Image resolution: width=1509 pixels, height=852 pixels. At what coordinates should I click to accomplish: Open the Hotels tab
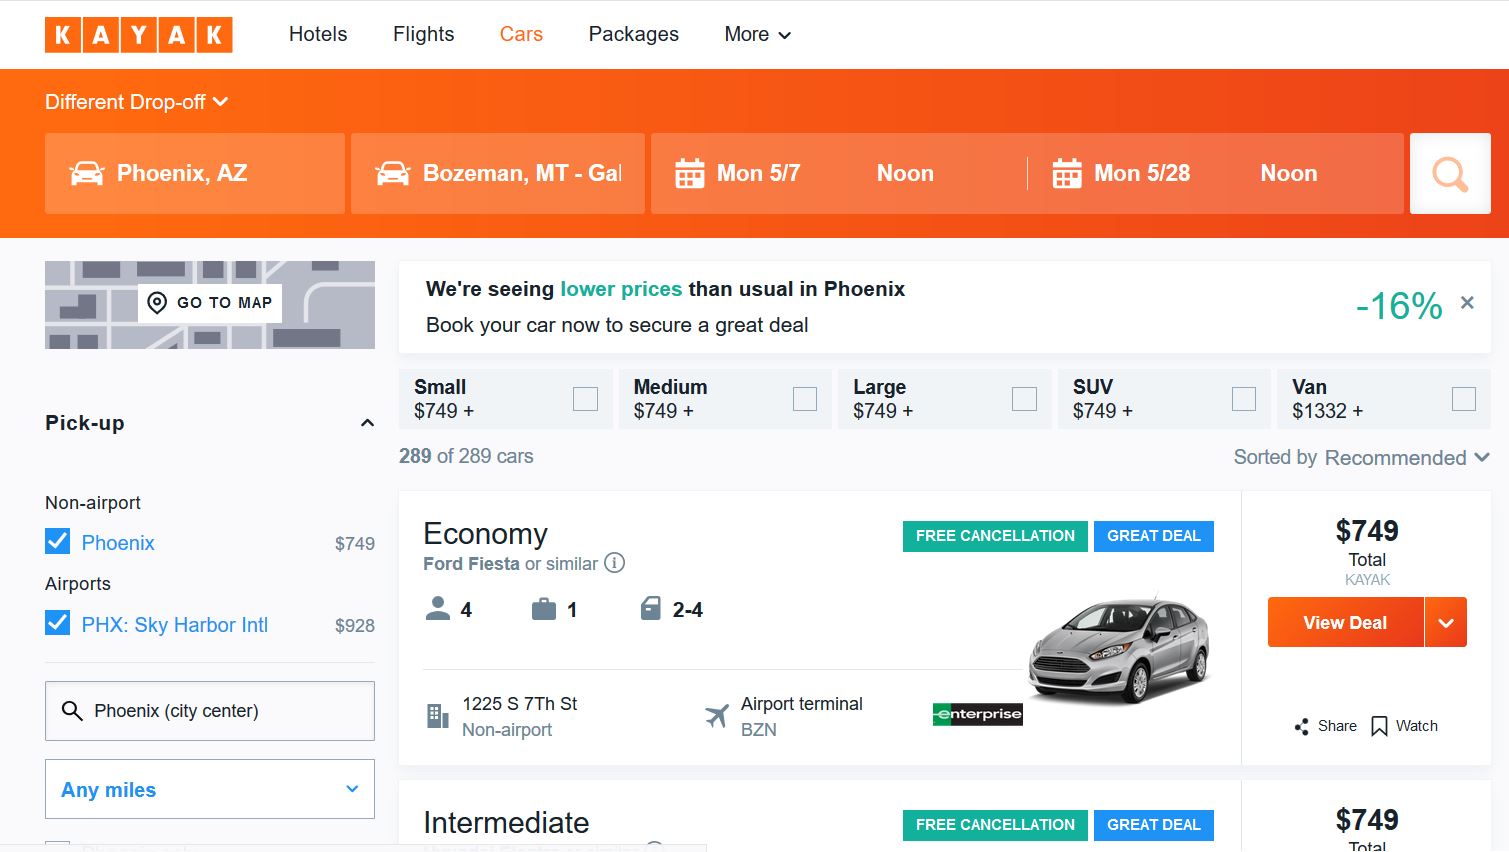point(318,34)
